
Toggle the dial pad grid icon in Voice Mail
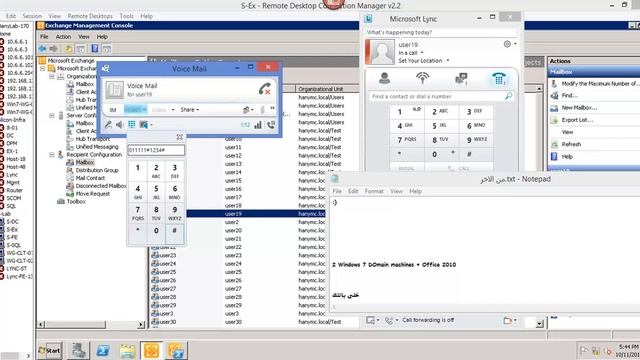tap(131, 124)
